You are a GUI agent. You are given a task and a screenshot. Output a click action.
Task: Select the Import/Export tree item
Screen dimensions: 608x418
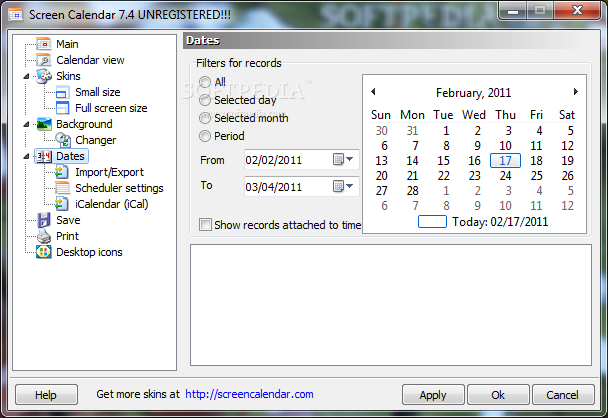pyautogui.click(x=109, y=172)
